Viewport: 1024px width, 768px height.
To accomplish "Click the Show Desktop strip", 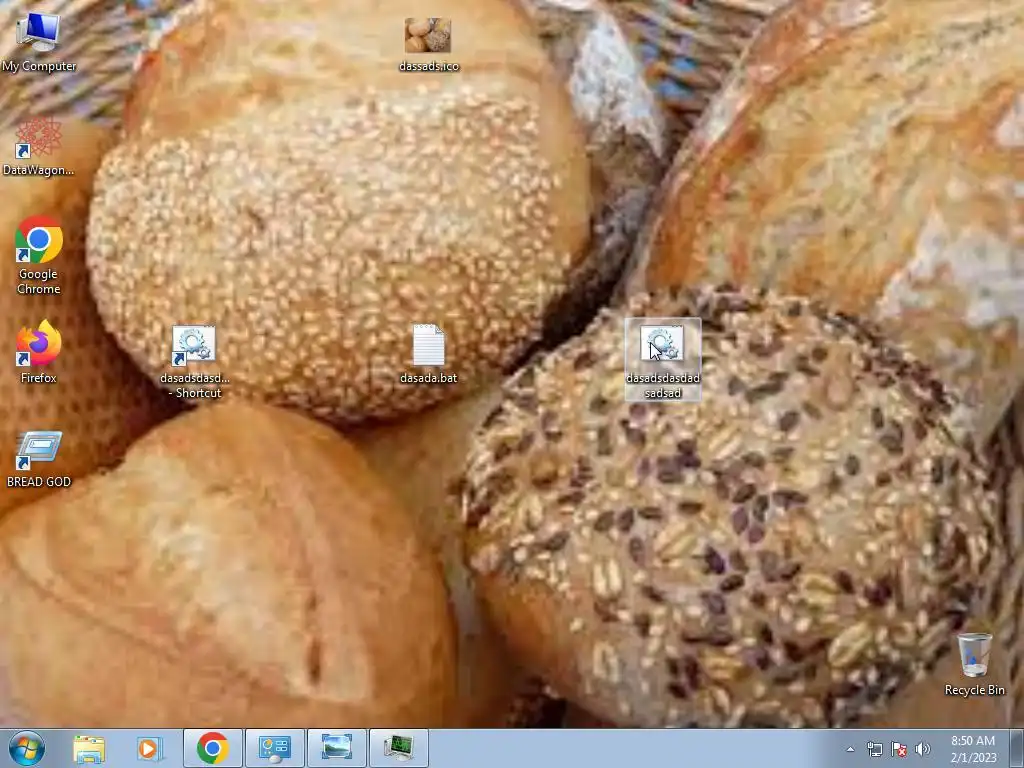I will 1016,749.
